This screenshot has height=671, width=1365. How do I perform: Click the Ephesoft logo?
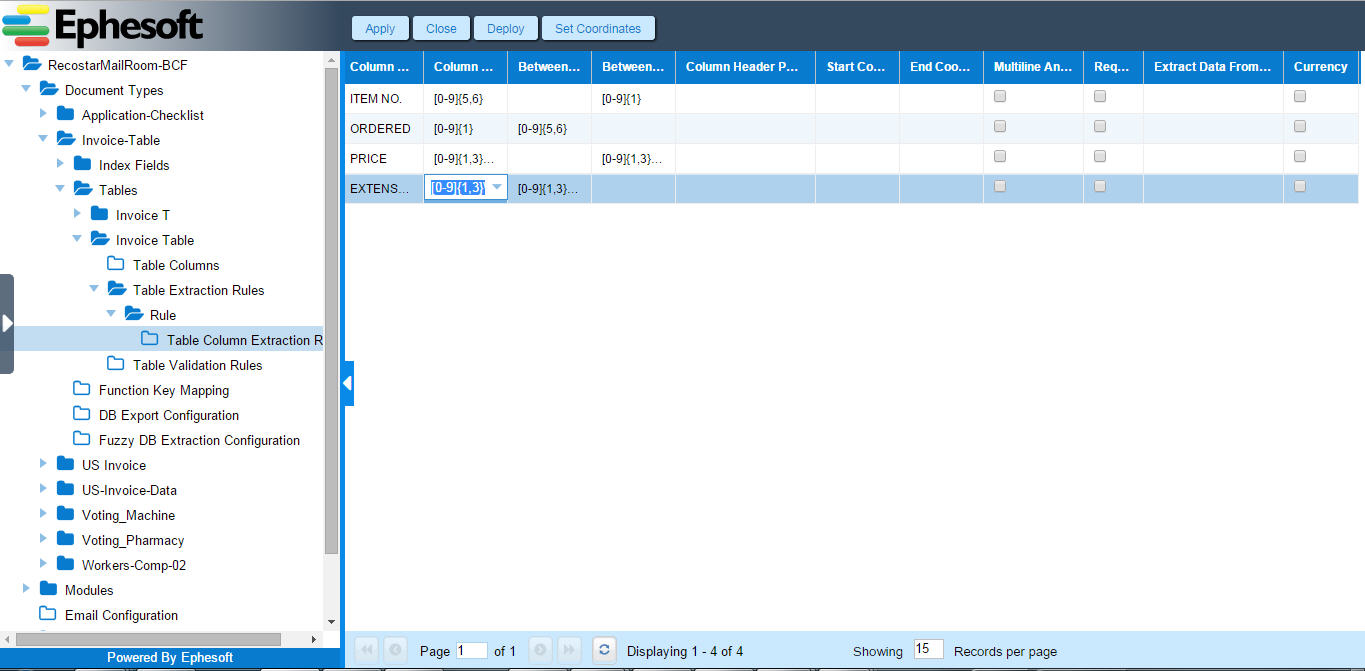pos(103,26)
